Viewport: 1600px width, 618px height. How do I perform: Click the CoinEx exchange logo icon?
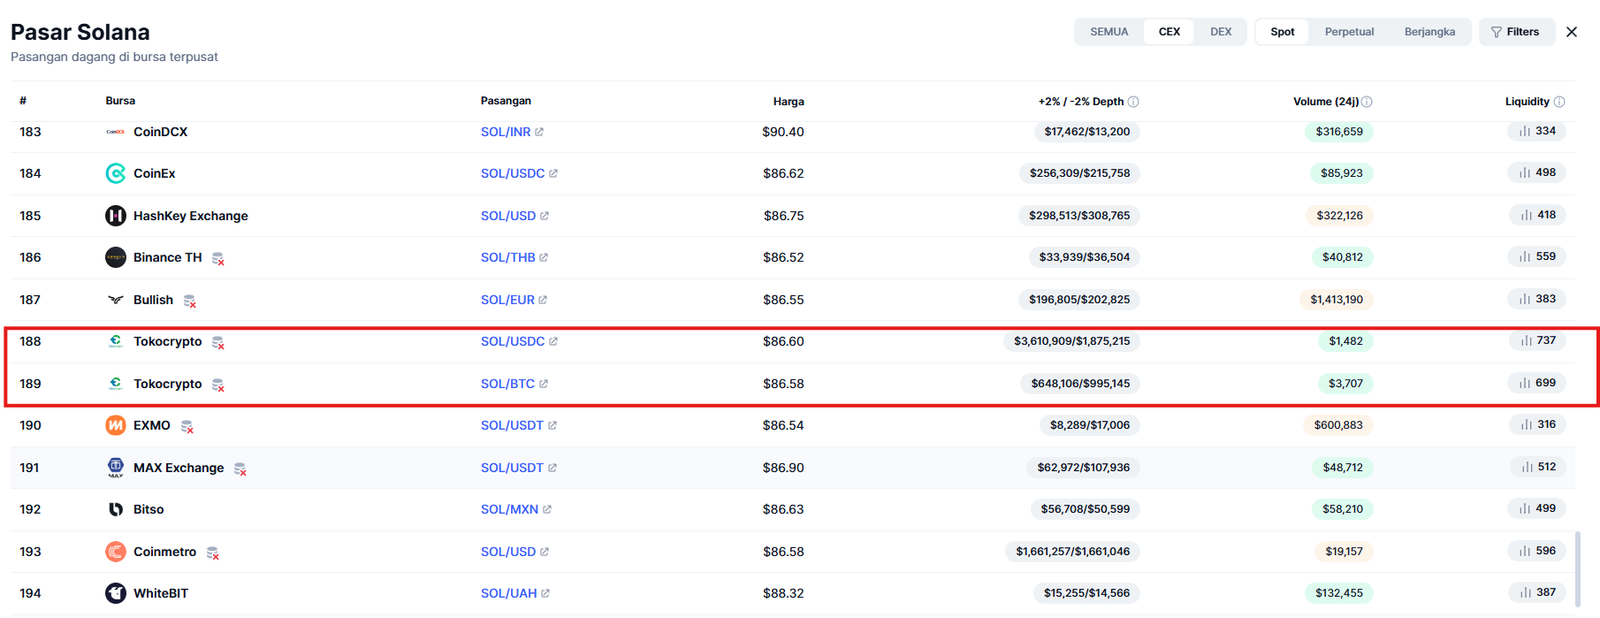[x=116, y=173]
